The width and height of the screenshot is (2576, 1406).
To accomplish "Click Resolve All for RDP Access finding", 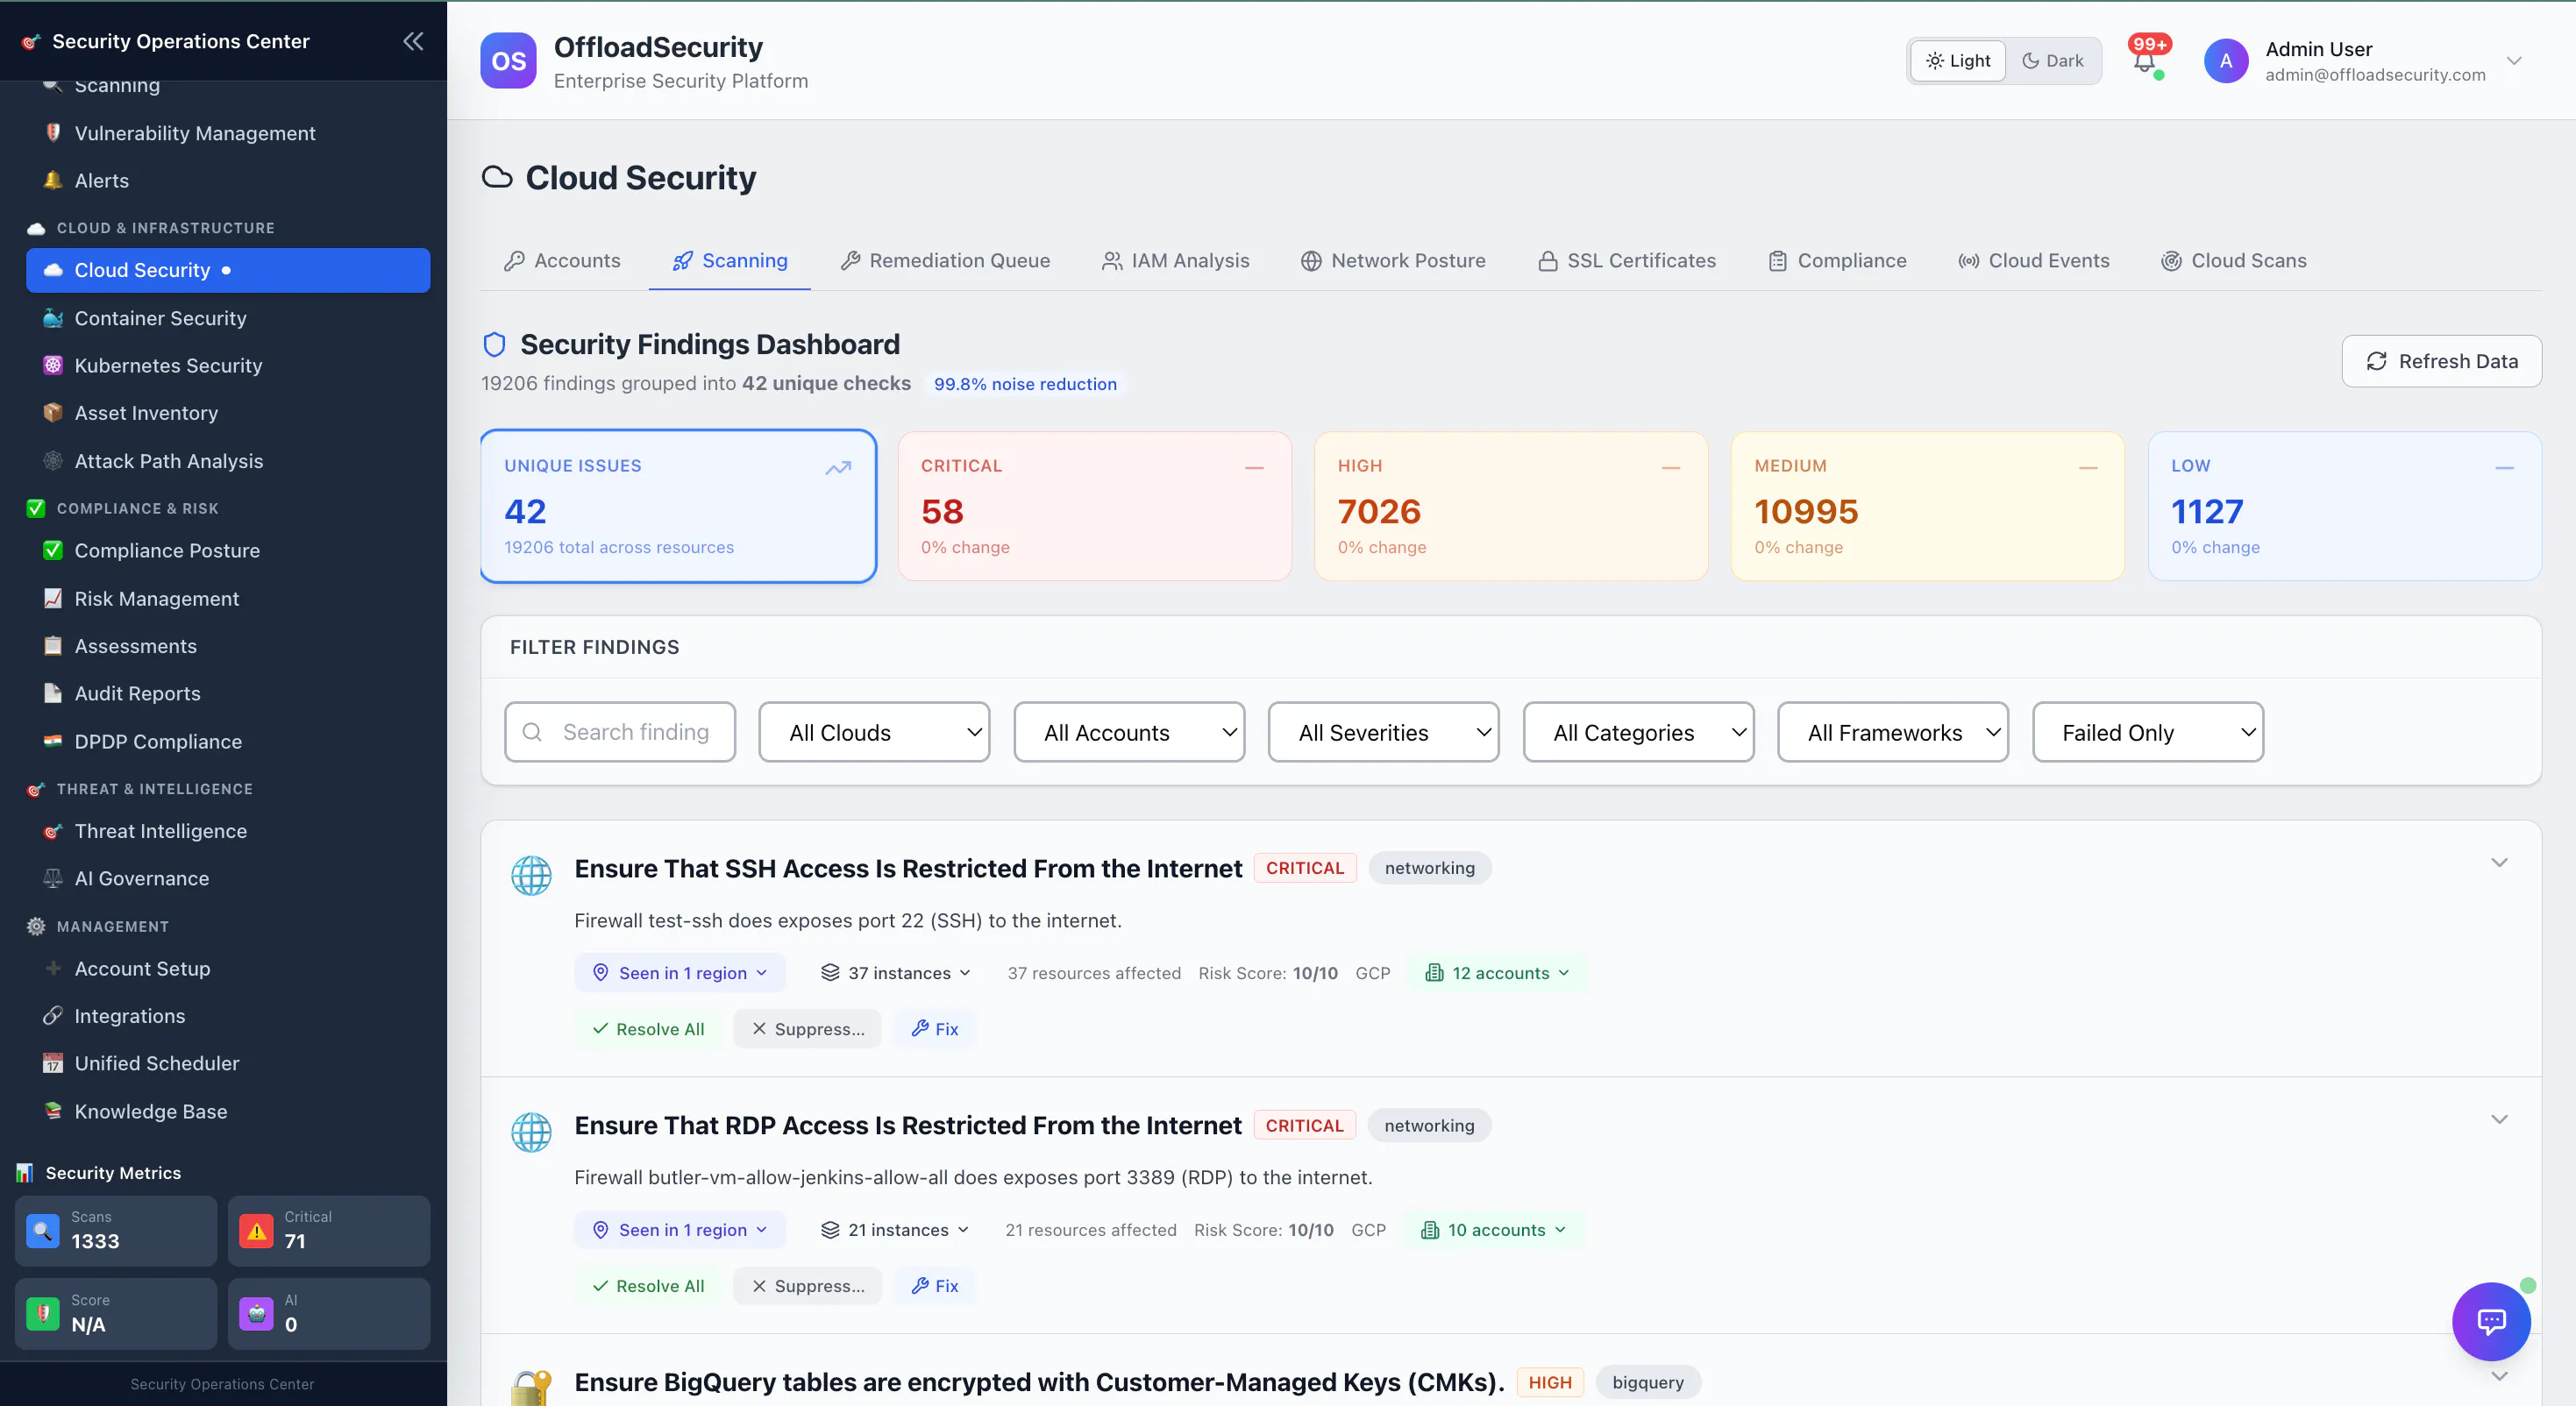I will point(648,1286).
